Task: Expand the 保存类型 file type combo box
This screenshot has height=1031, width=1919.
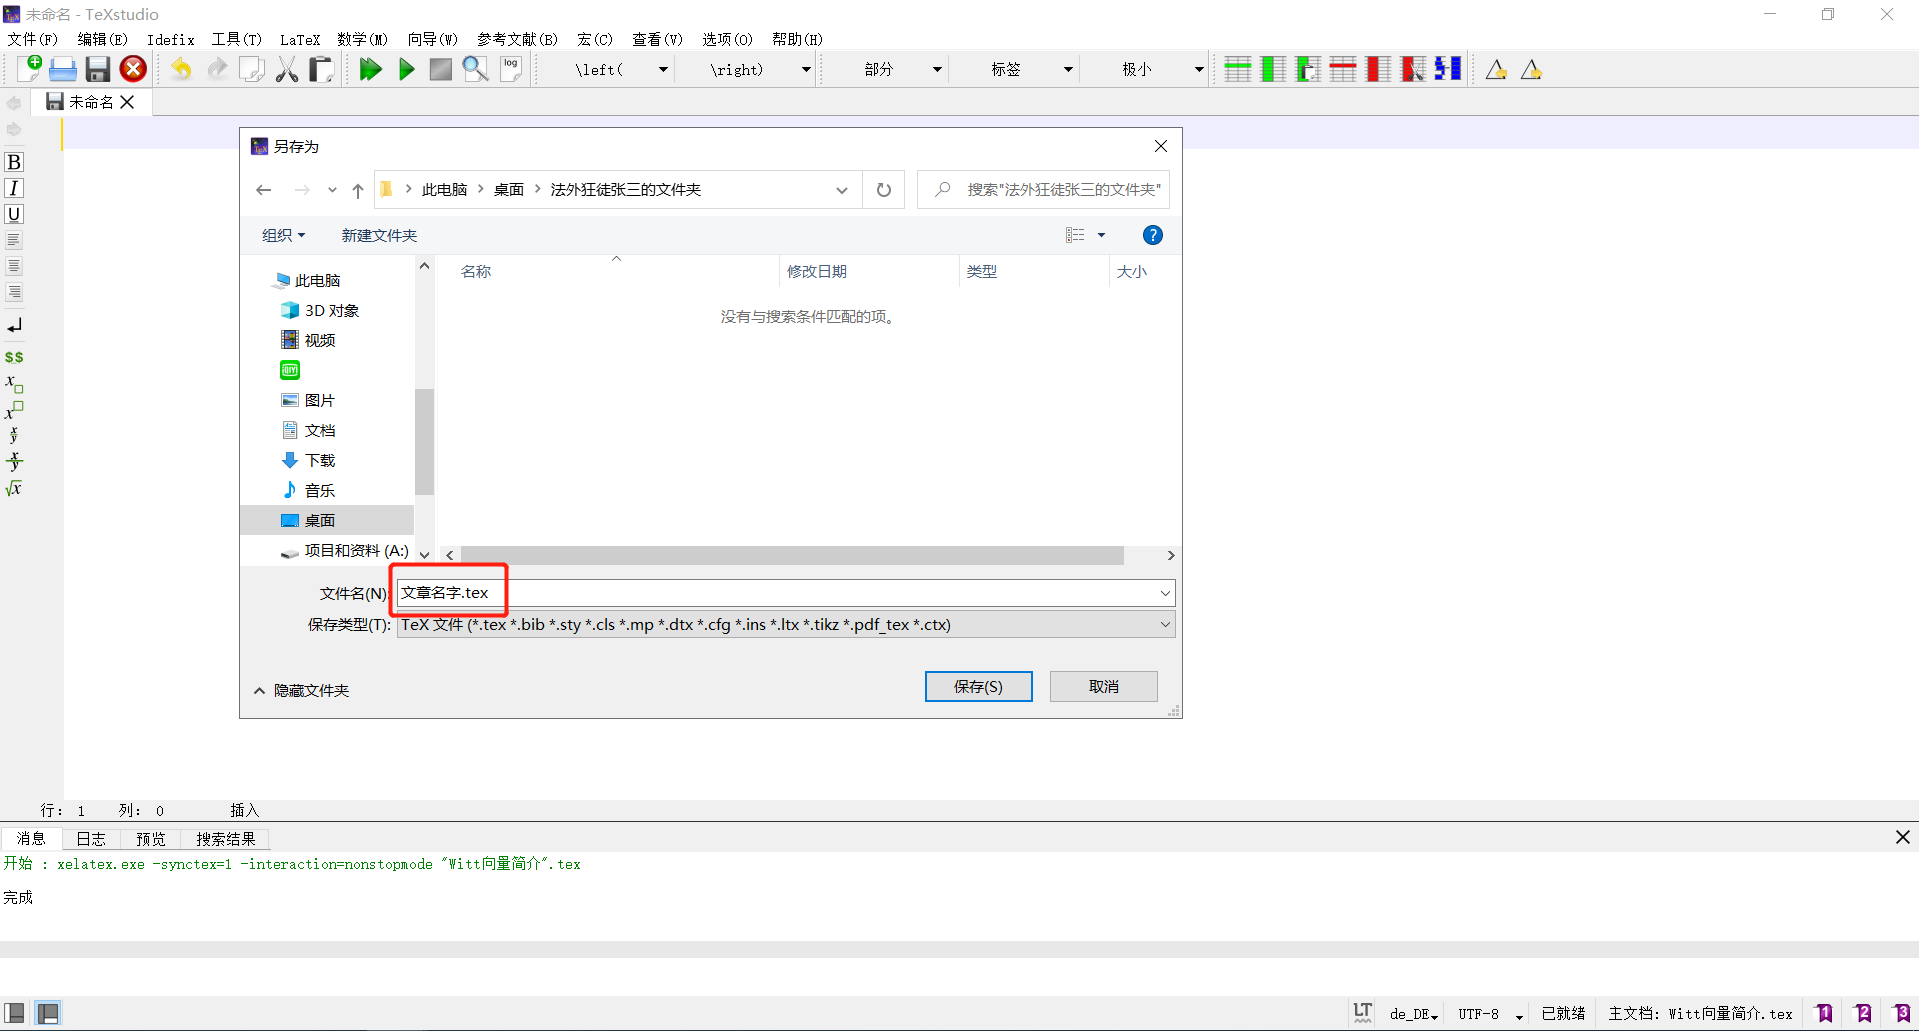Action: tap(786, 625)
